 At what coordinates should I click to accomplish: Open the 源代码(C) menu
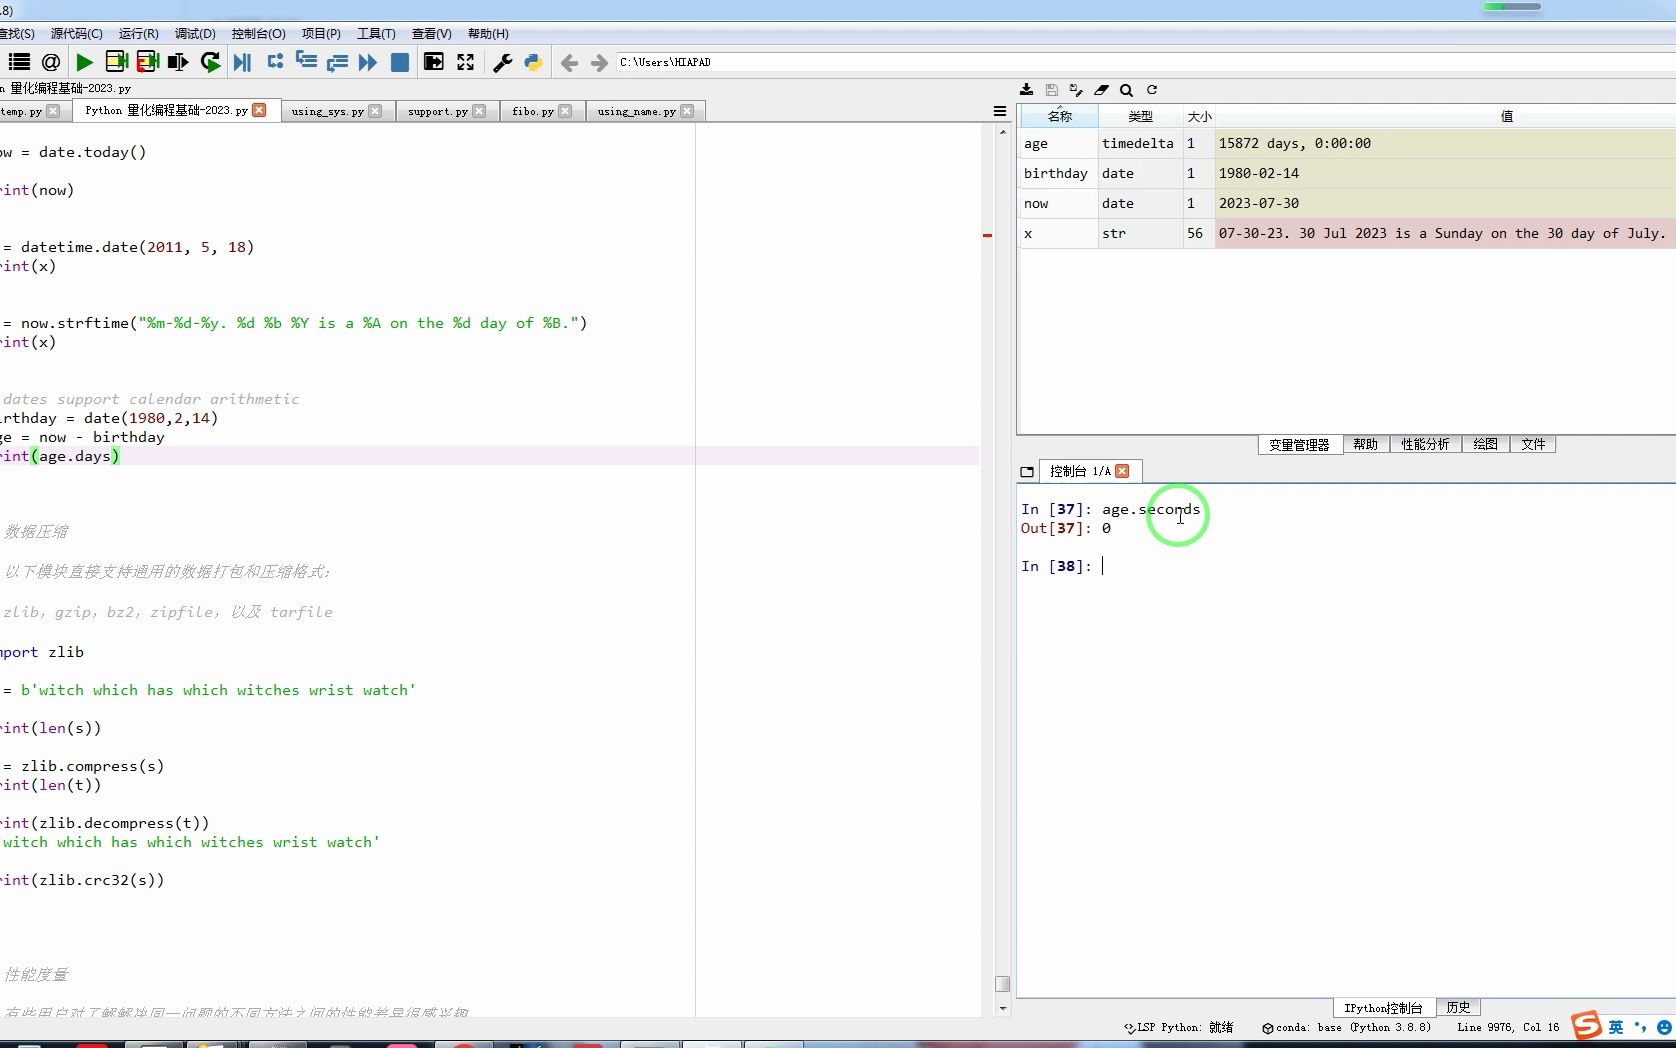[76, 34]
